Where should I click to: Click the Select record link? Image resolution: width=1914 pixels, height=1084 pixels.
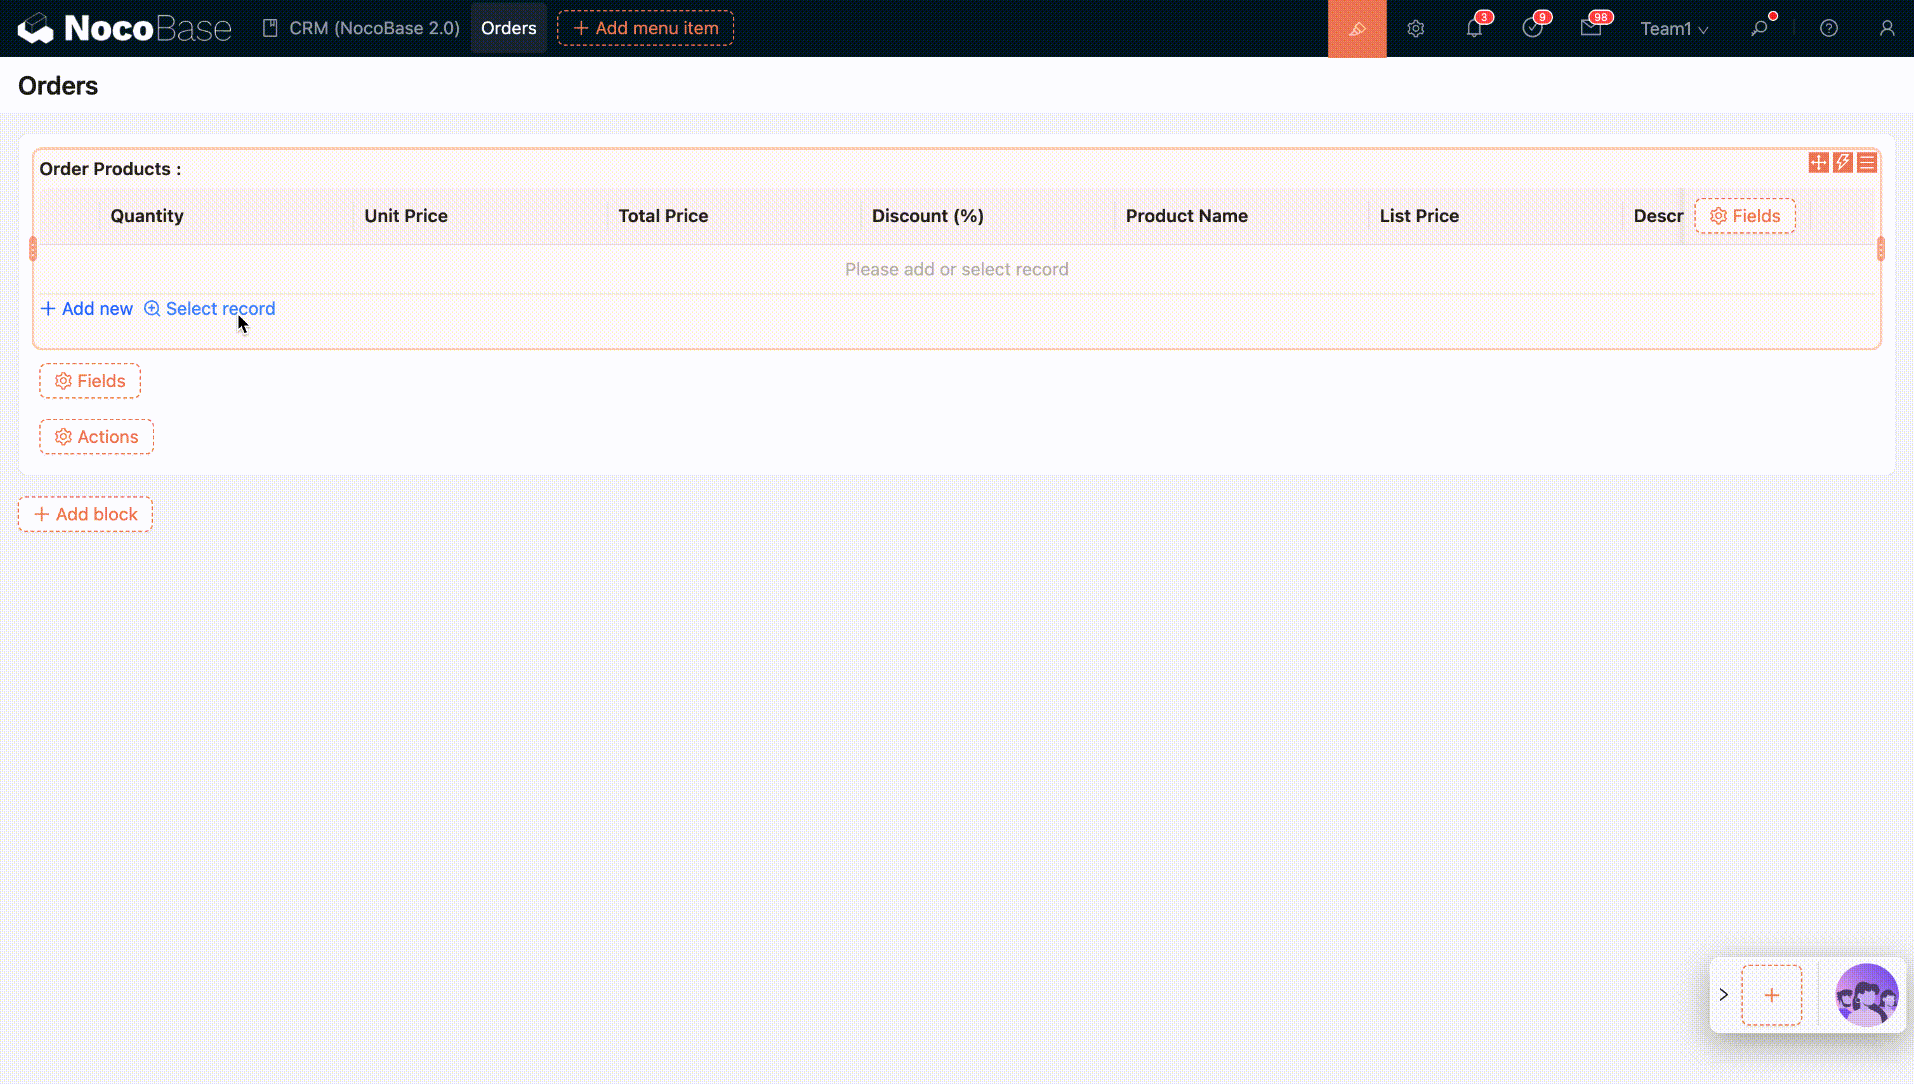coord(210,309)
